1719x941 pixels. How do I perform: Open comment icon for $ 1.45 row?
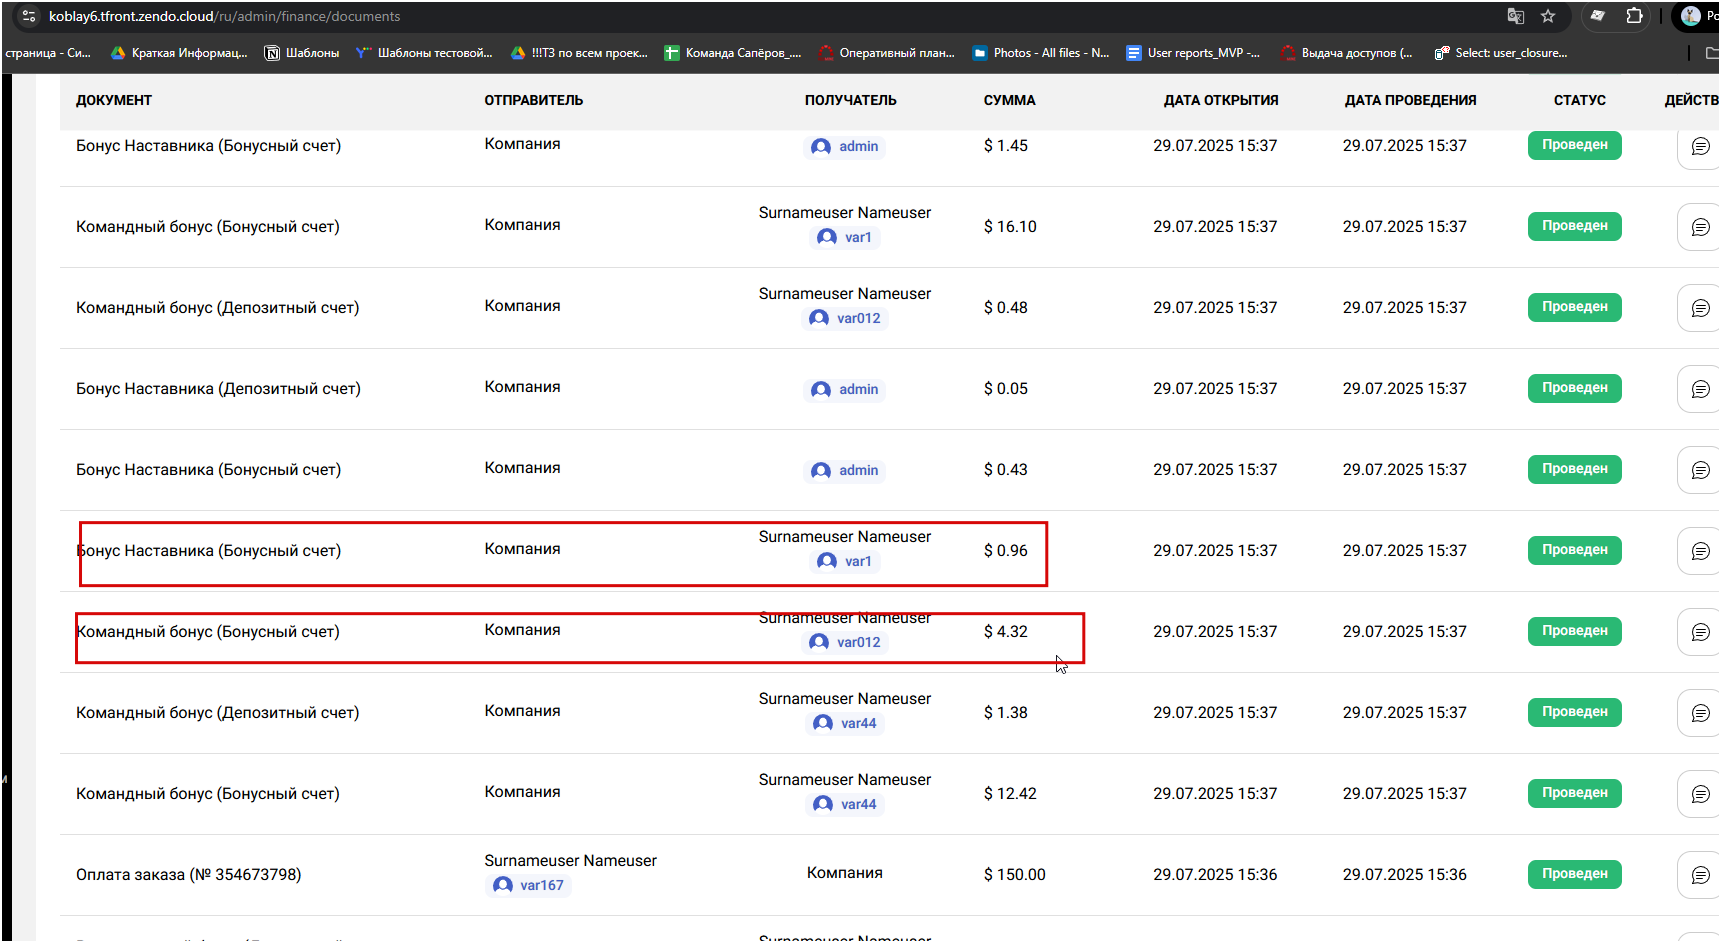(x=1700, y=146)
